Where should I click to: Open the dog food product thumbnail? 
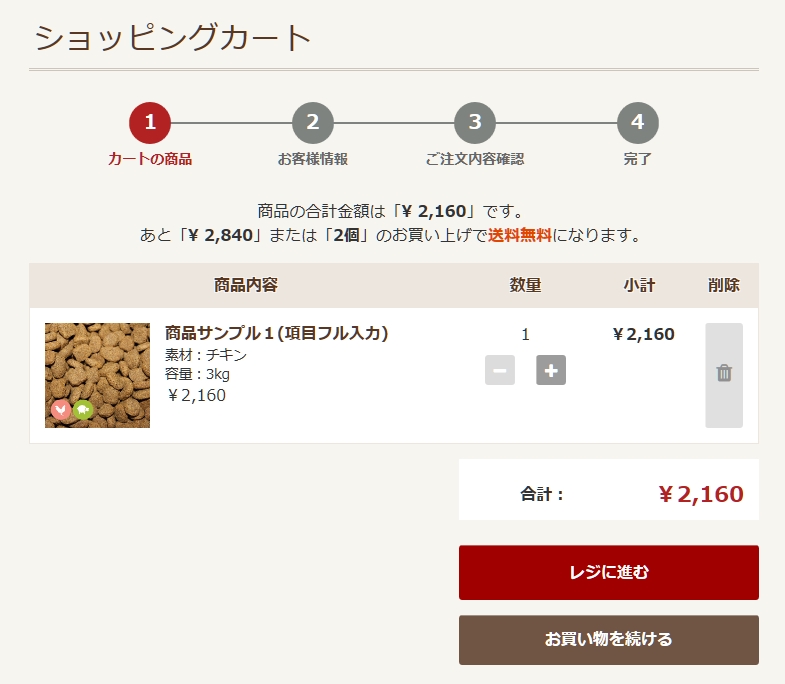(x=97, y=375)
